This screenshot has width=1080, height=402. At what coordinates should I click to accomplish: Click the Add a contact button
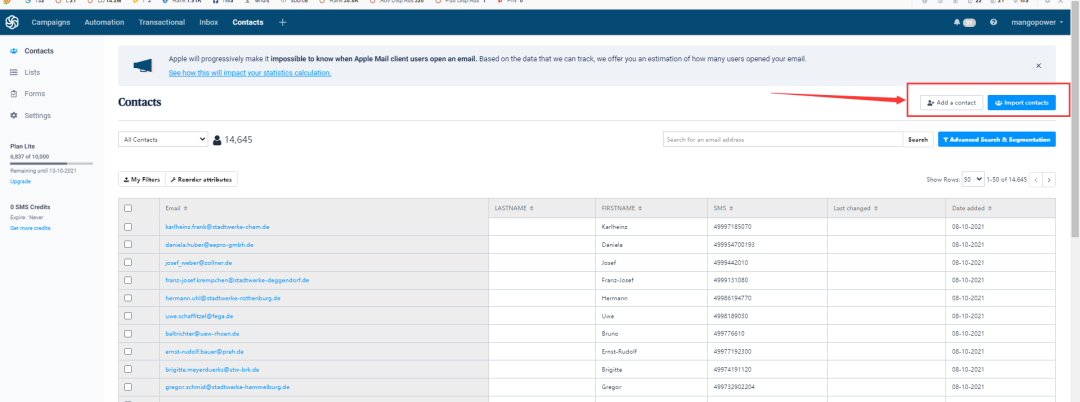coord(951,103)
